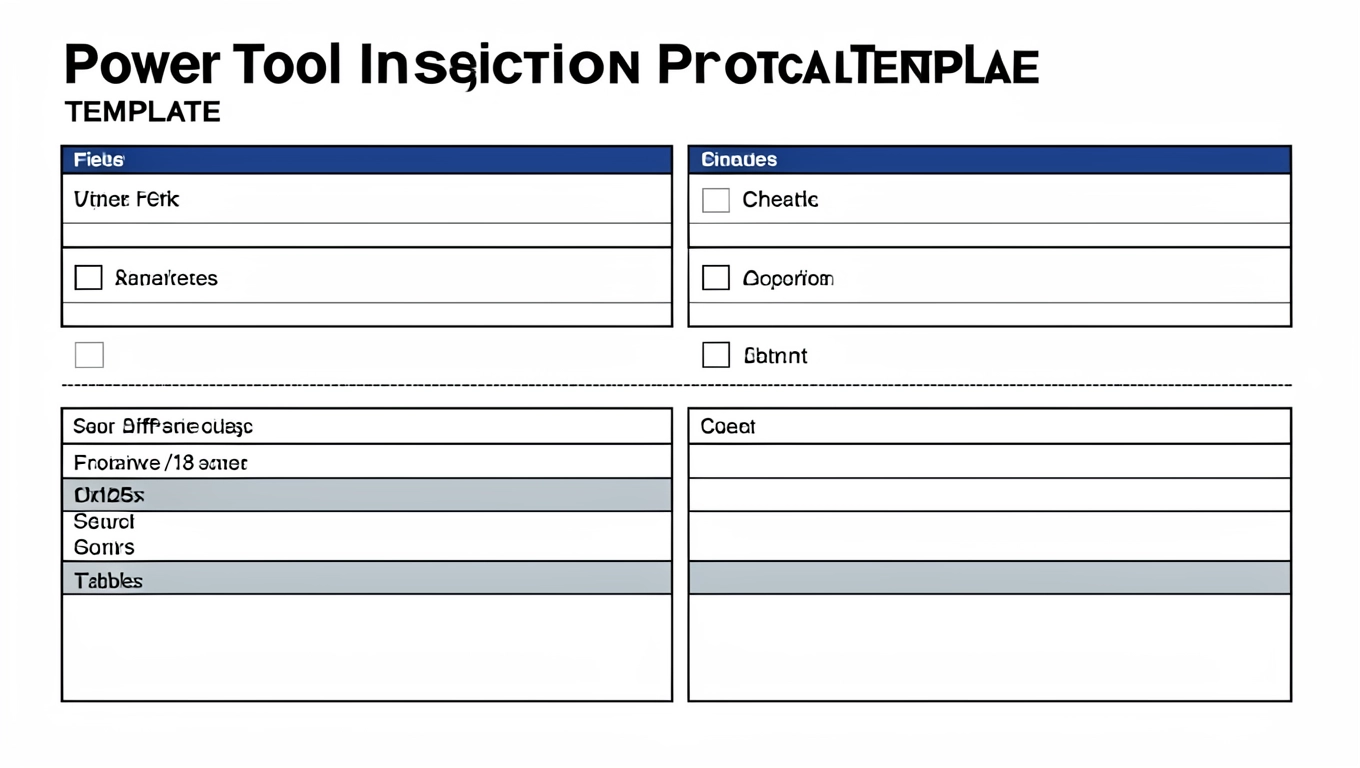1360x768 pixels.
Task: Click the Power Tool main title
Action: click(551, 66)
